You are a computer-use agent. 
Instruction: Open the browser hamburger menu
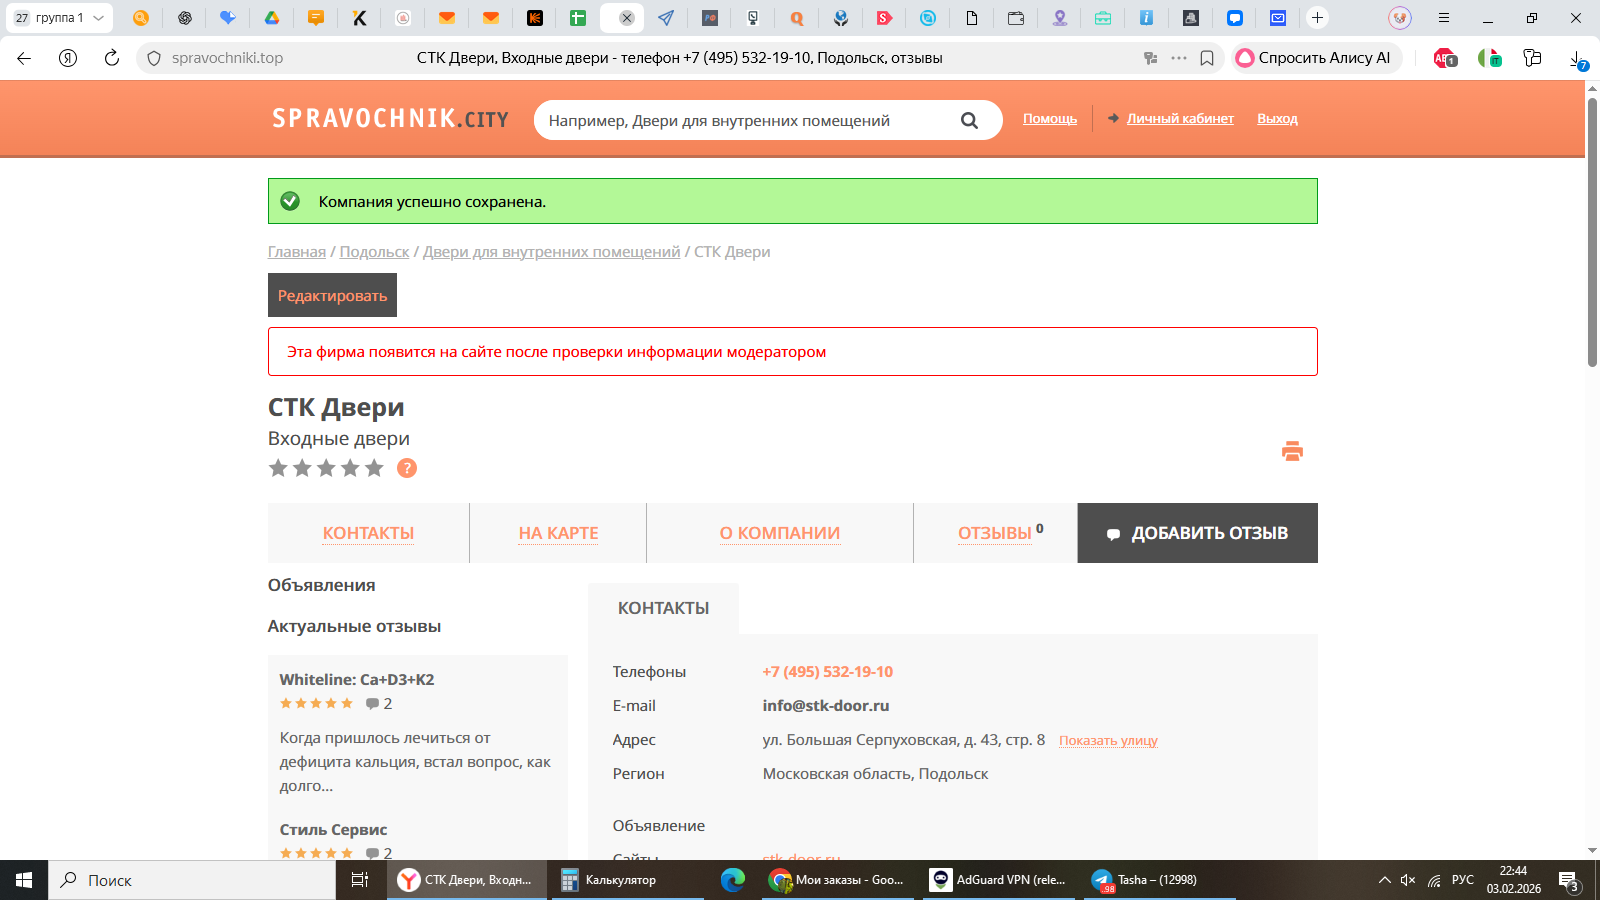pos(1443,18)
